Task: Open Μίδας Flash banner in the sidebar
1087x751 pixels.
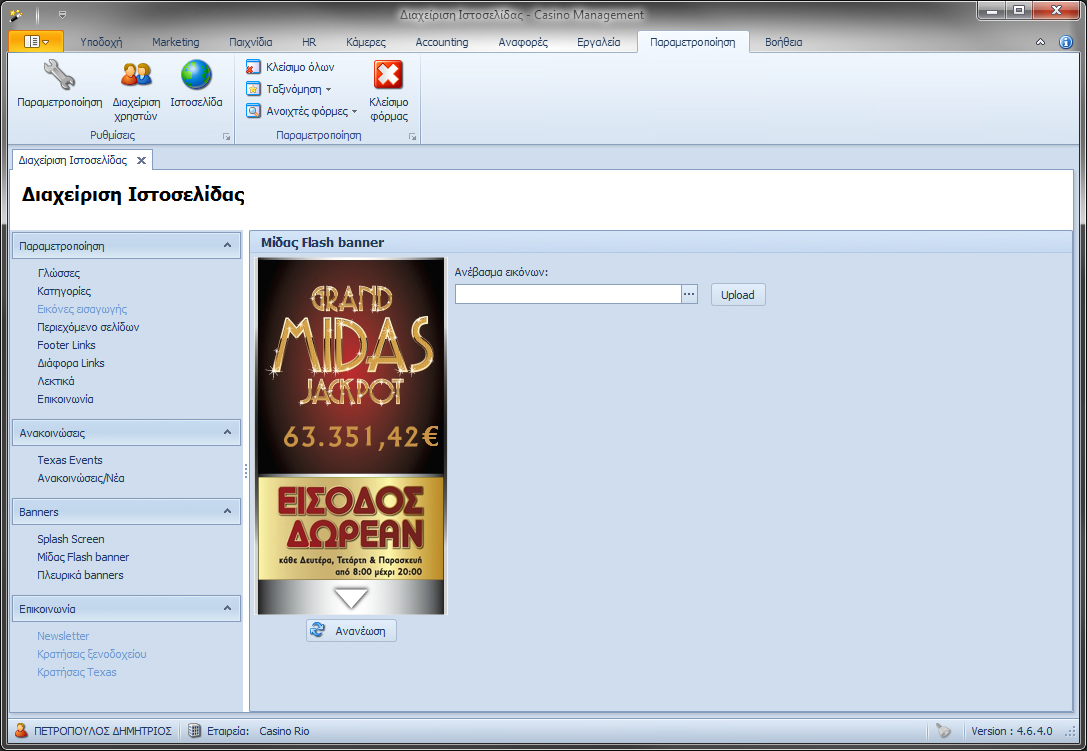Action: (x=83, y=558)
